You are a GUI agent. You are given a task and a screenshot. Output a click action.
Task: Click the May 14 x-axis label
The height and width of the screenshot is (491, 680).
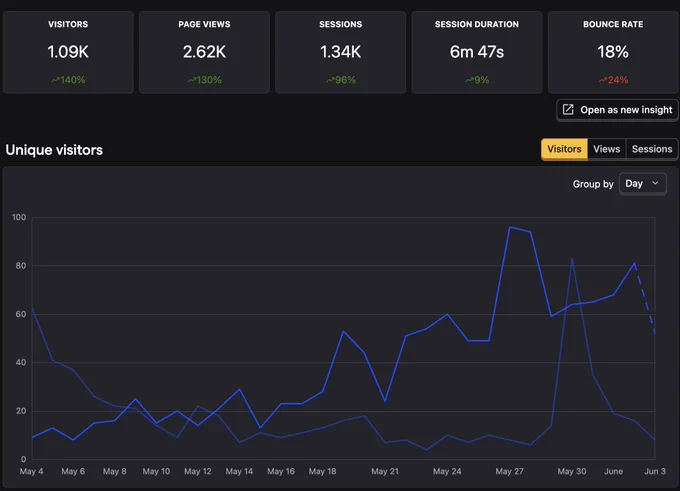coord(239,471)
